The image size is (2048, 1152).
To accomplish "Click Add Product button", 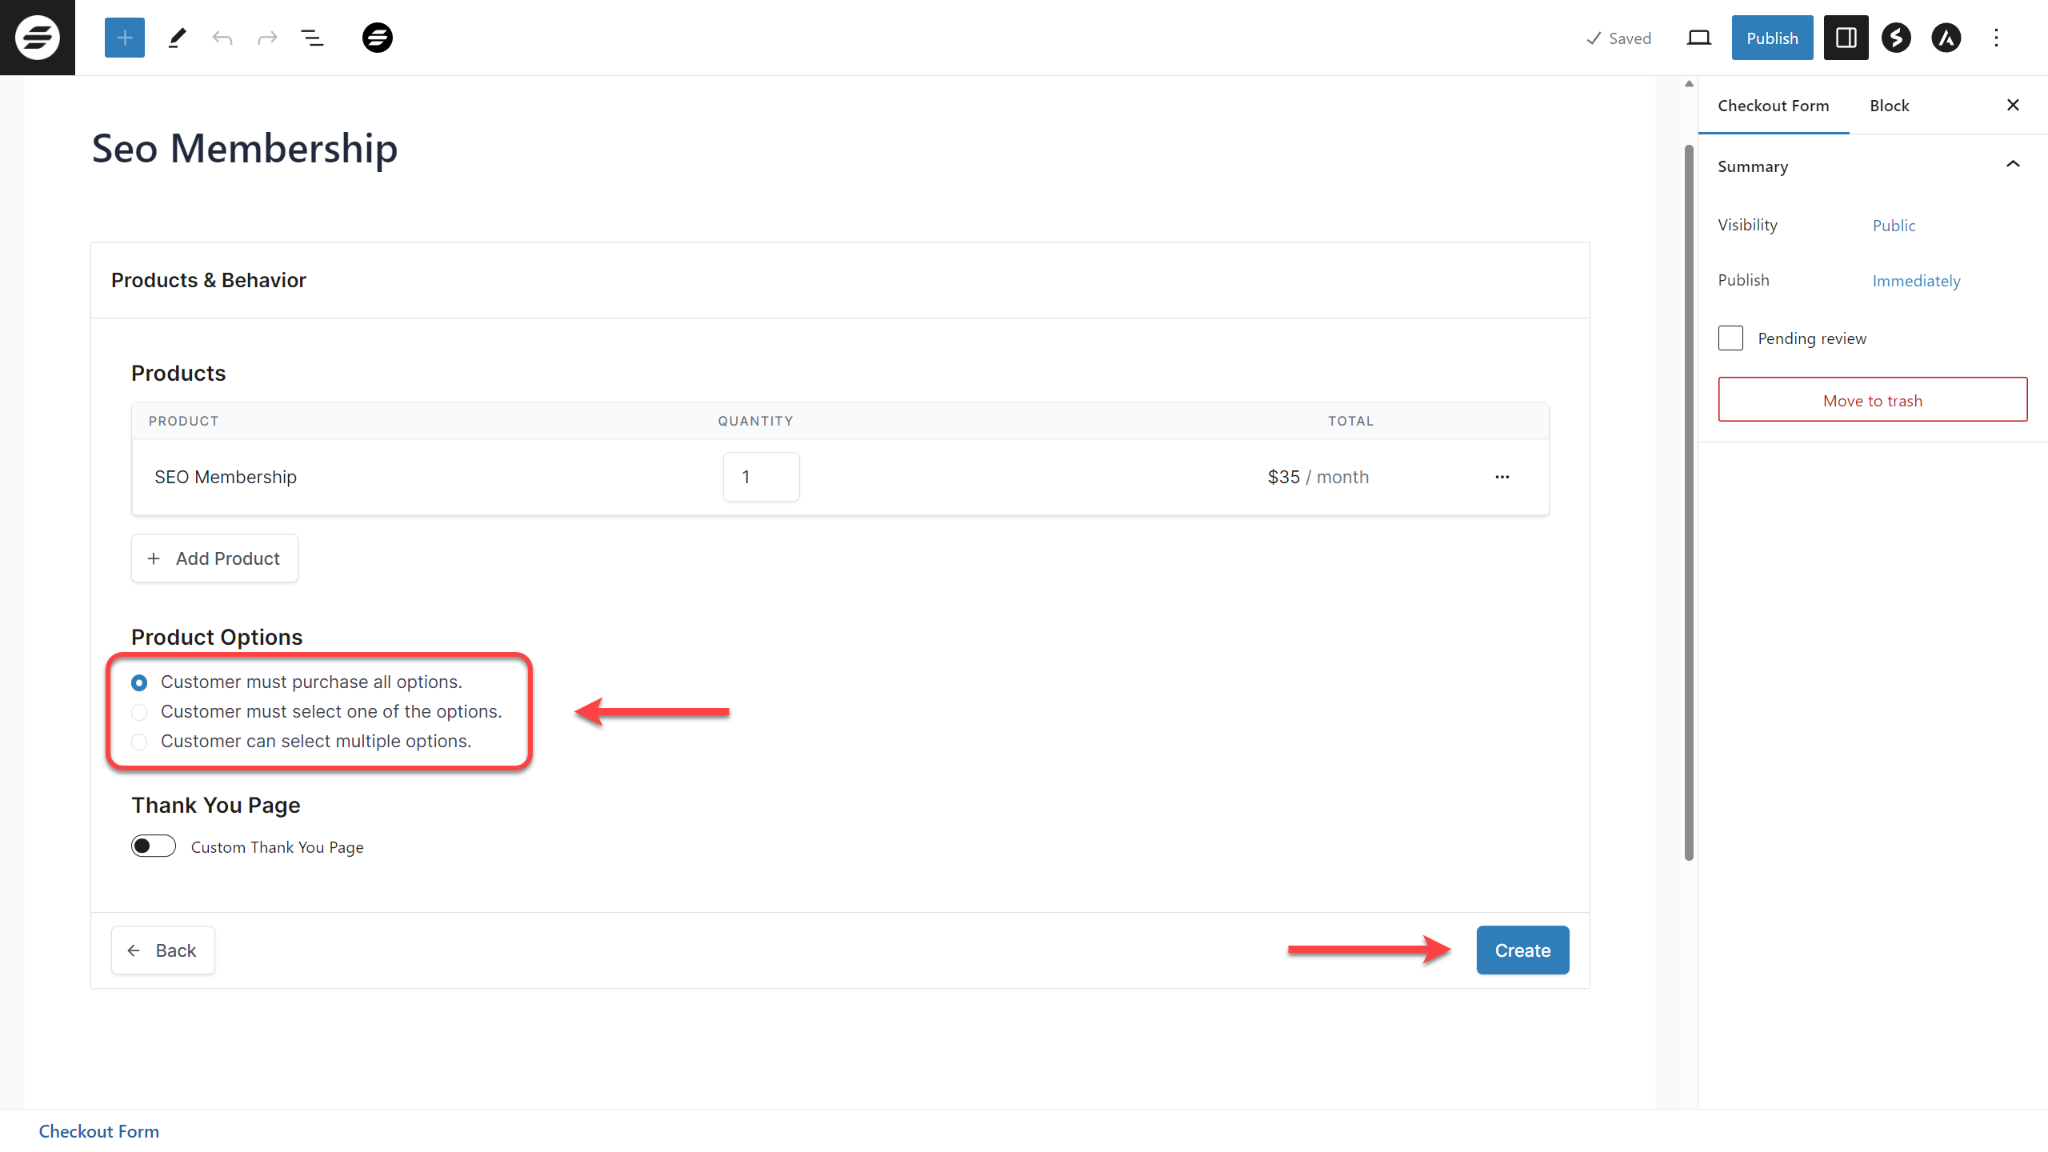I will (x=212, y=558).
